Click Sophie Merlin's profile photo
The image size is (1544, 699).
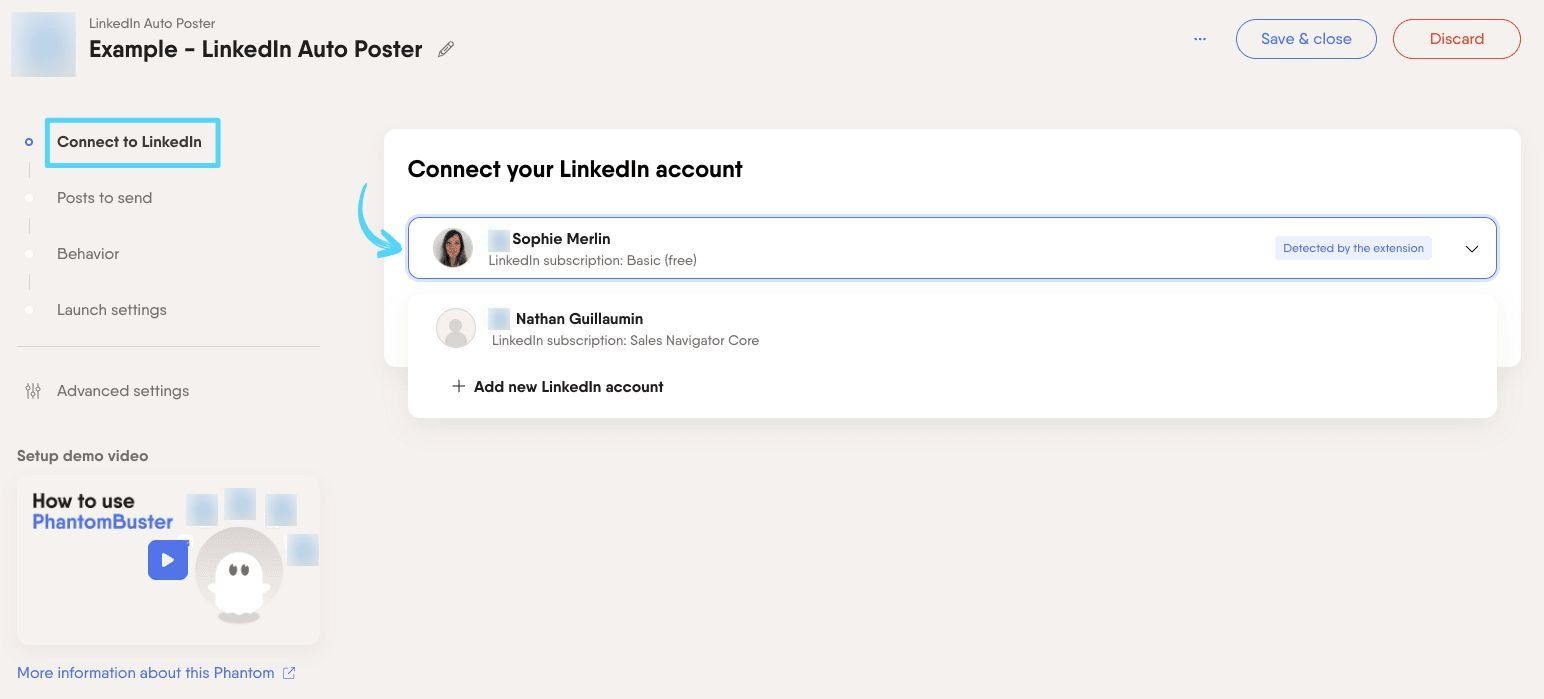pyautogui.click(x=453, y=248)
